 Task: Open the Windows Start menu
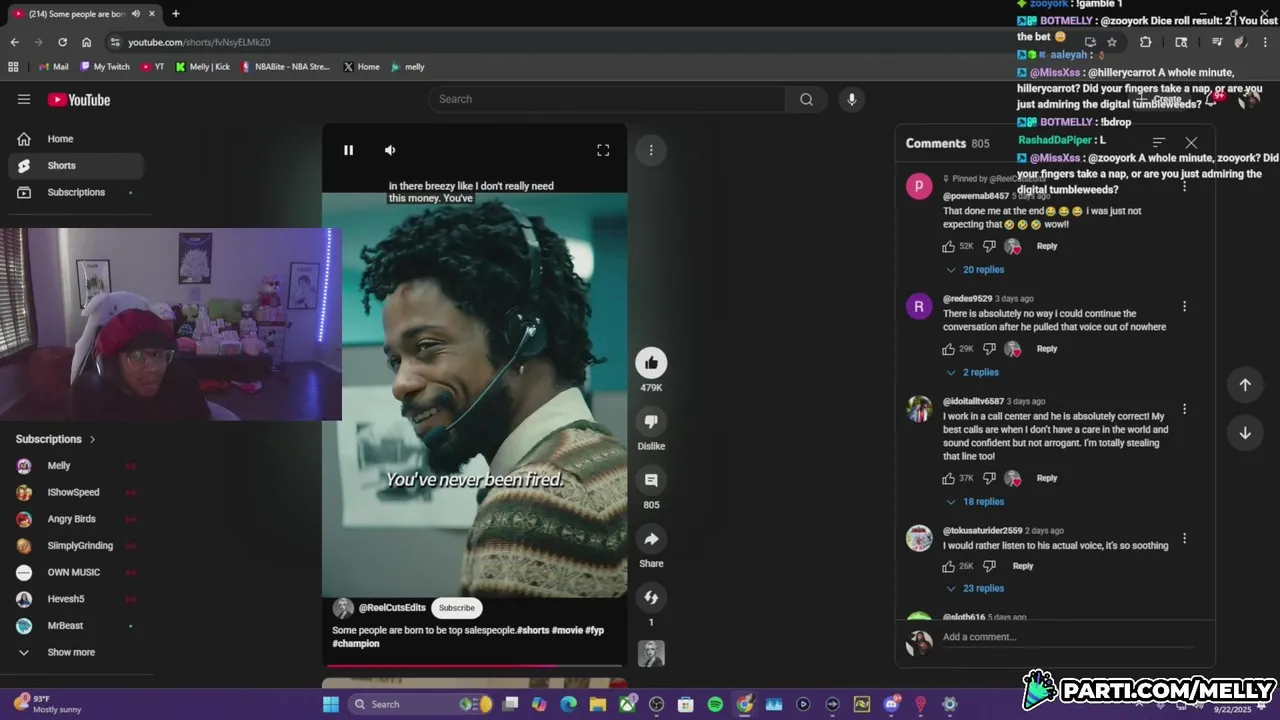331,704
